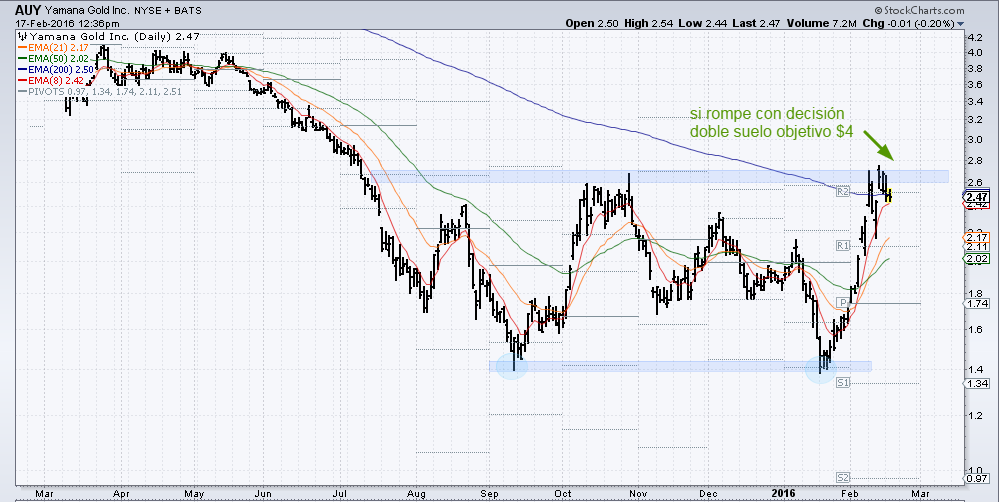Click the OHLC bar icon in legend

point(24,36)
